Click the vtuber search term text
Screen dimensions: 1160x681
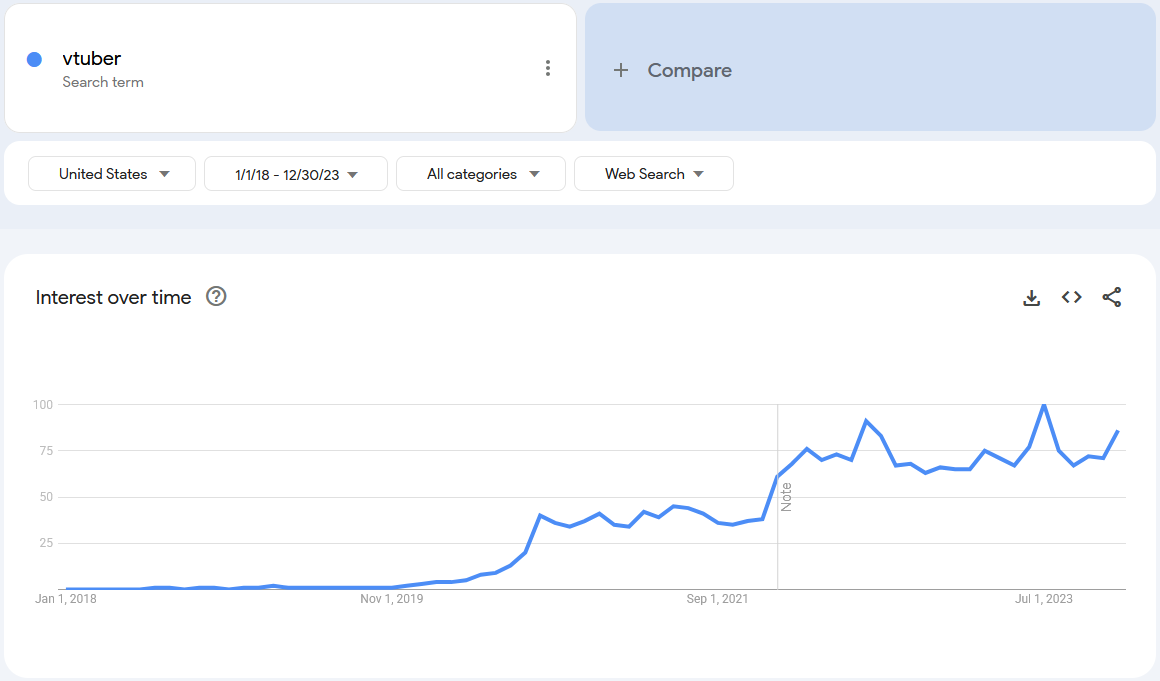pyautogui.click(x=92, y=58)
